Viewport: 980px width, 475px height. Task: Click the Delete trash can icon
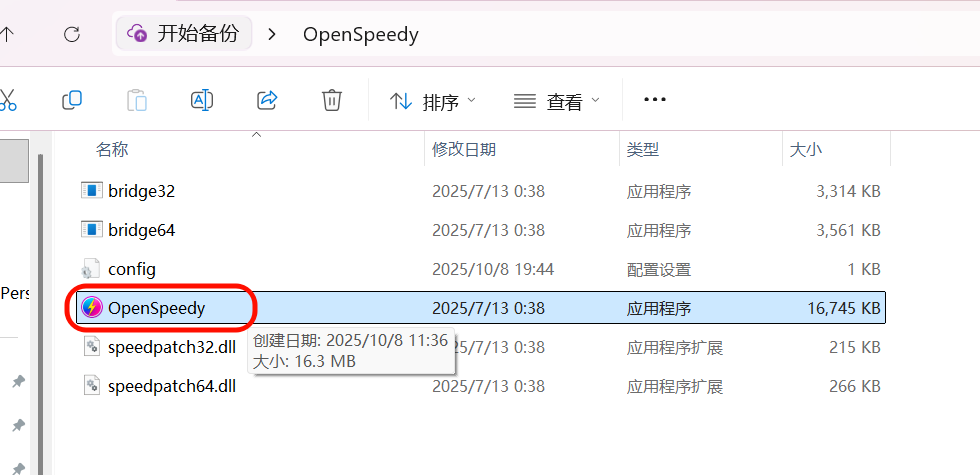(332, 100)
